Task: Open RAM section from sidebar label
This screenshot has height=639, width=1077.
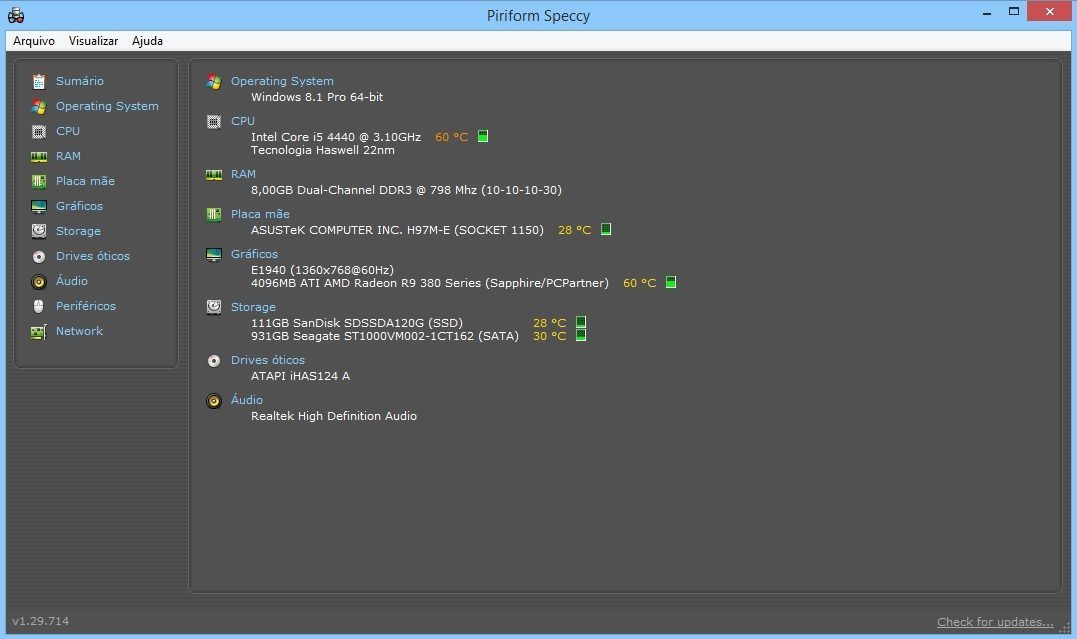Action: click(x=68, y=156)
